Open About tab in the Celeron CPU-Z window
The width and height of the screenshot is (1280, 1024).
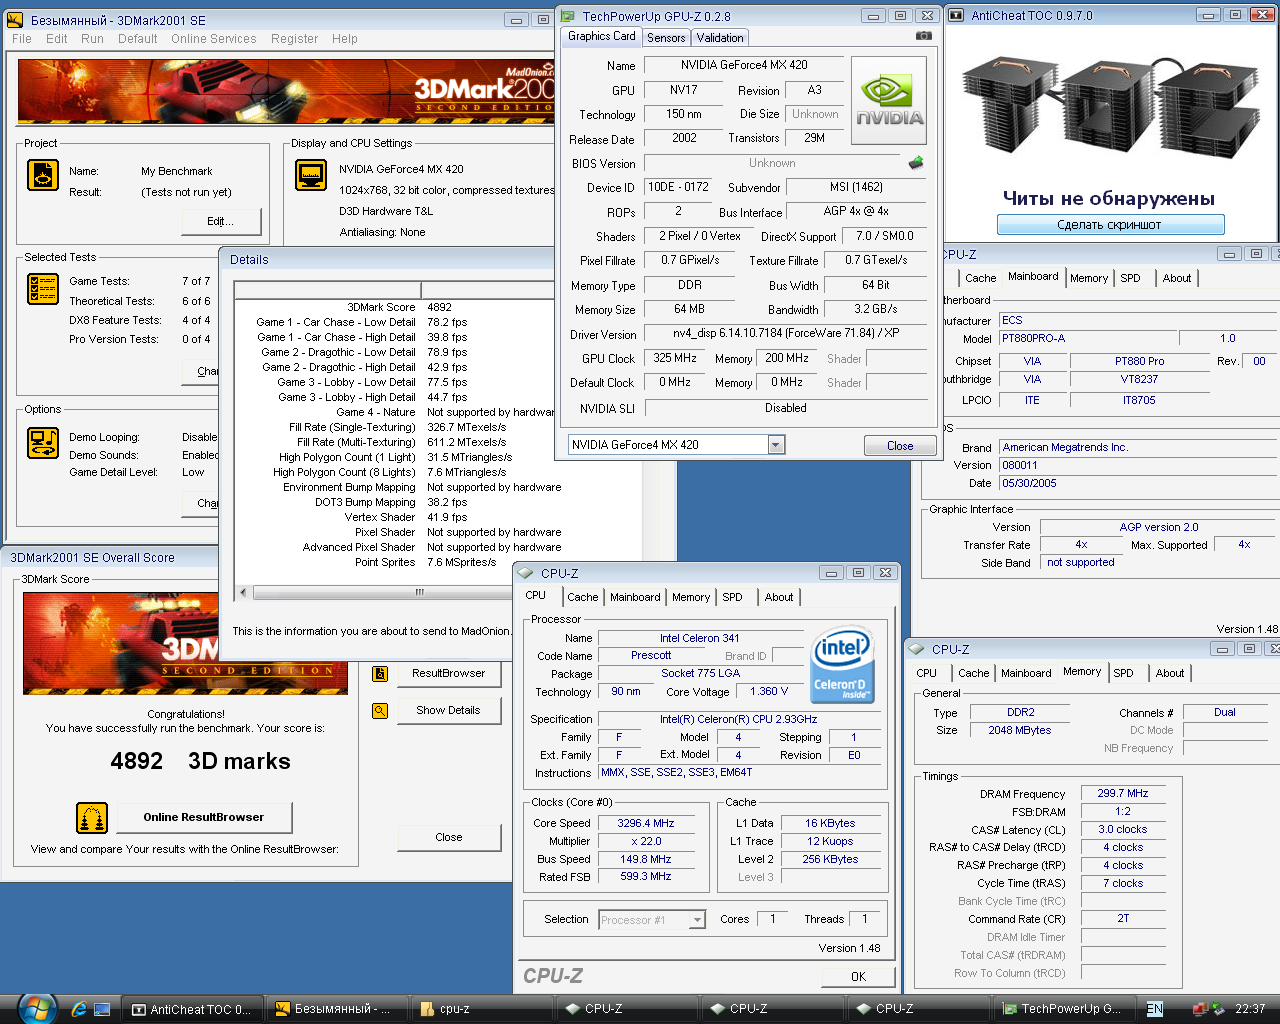779,597
